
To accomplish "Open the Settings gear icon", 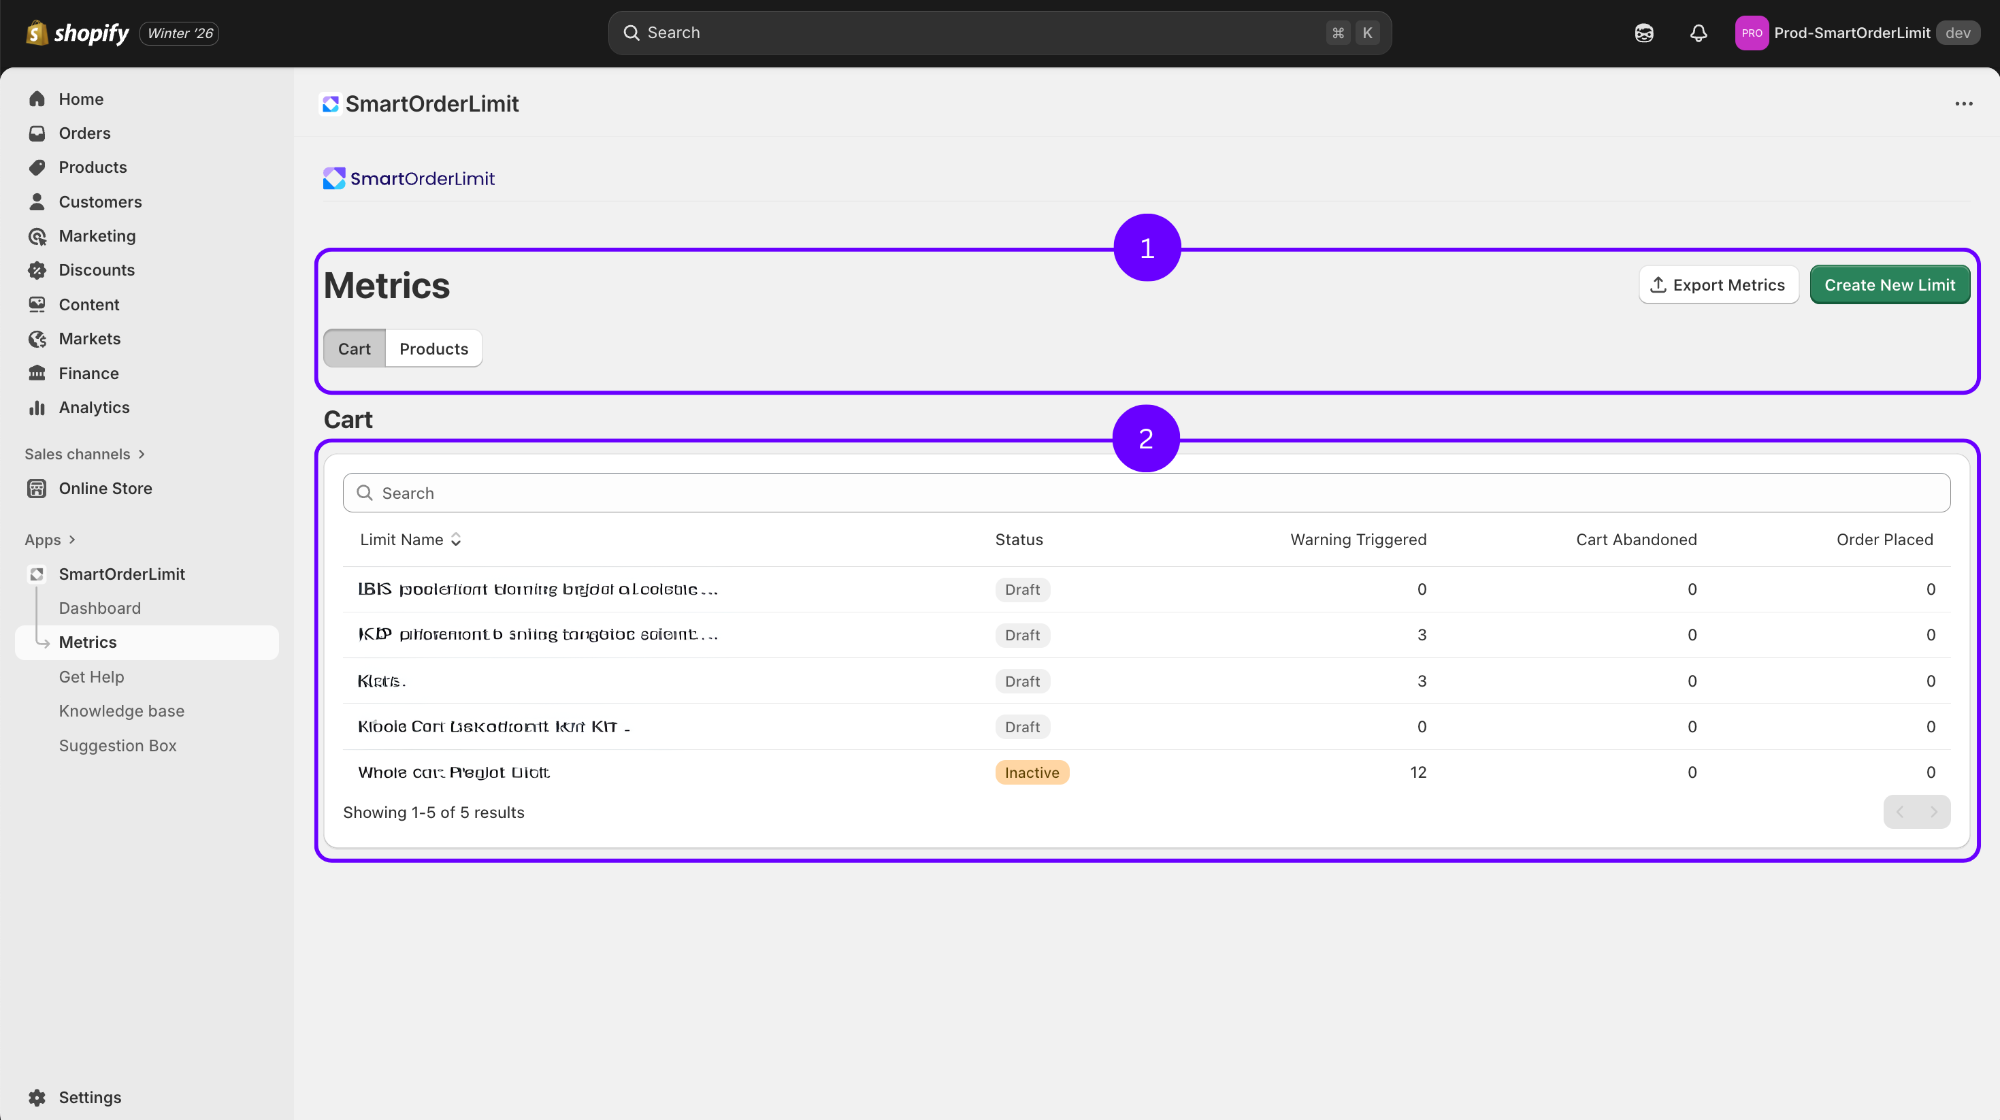I will [x=37, y=1097].
